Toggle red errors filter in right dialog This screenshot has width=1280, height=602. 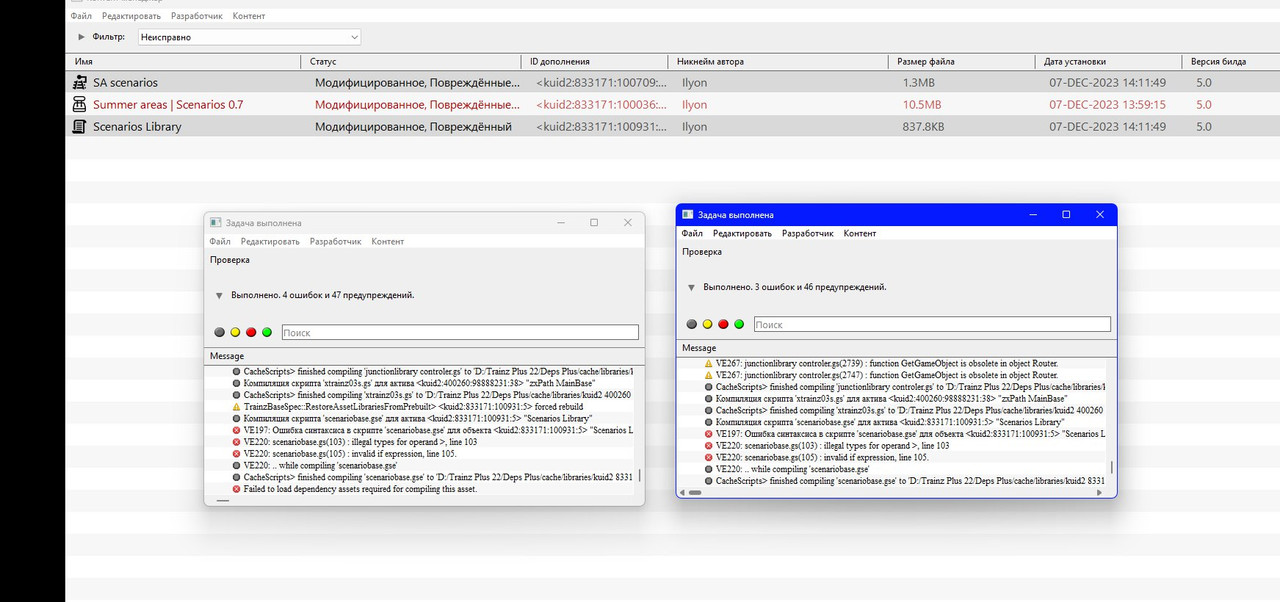pyautogui.click(x=723, y=324)
